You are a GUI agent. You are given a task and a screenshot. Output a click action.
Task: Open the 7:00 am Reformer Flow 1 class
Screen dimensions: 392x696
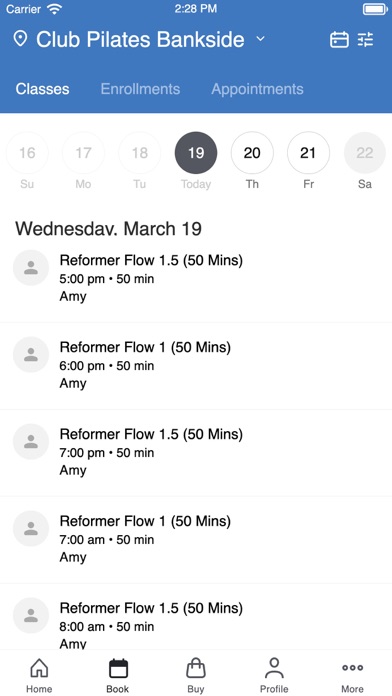pyautogui.click(x=196, y=540)
